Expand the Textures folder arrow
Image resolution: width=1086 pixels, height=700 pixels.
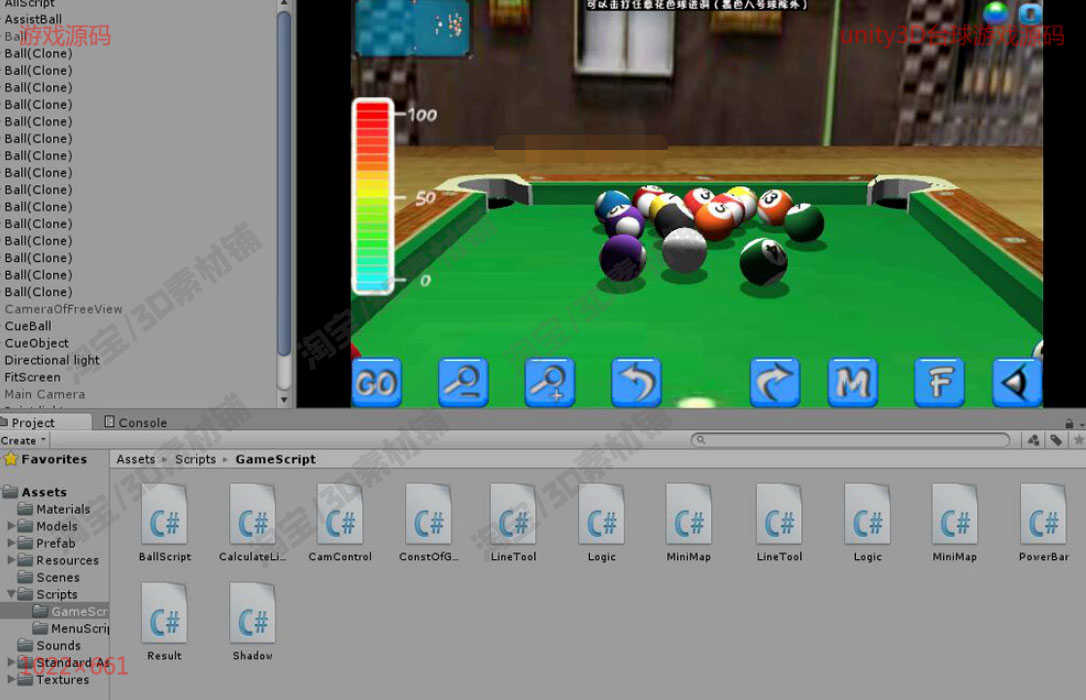tap(10, 679)
